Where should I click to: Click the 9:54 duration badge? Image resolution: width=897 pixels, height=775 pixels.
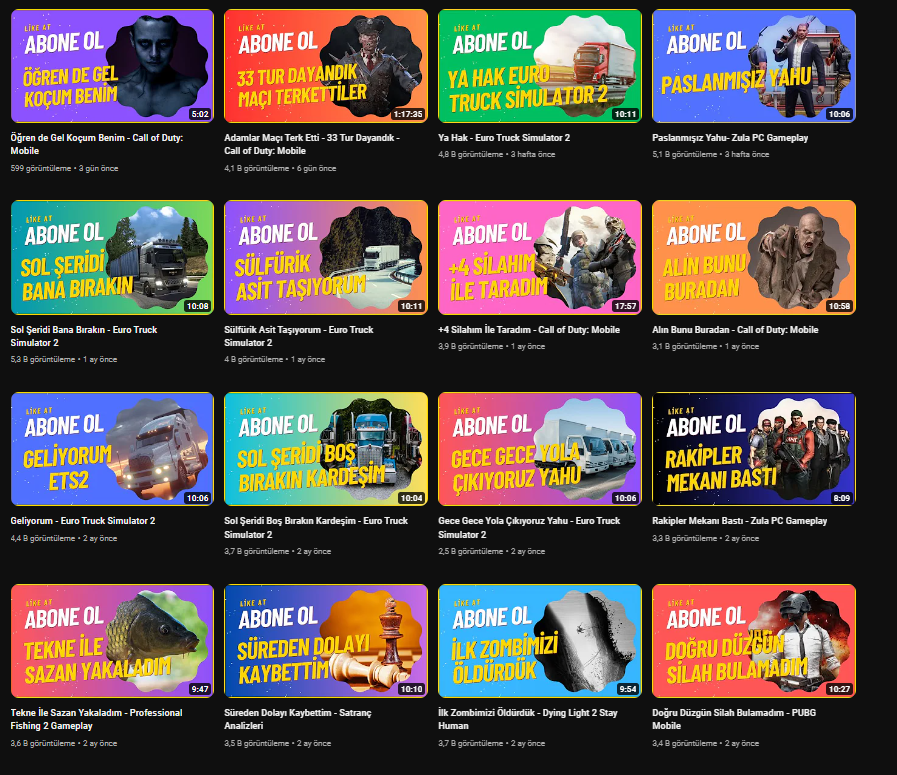click(628, 689)
